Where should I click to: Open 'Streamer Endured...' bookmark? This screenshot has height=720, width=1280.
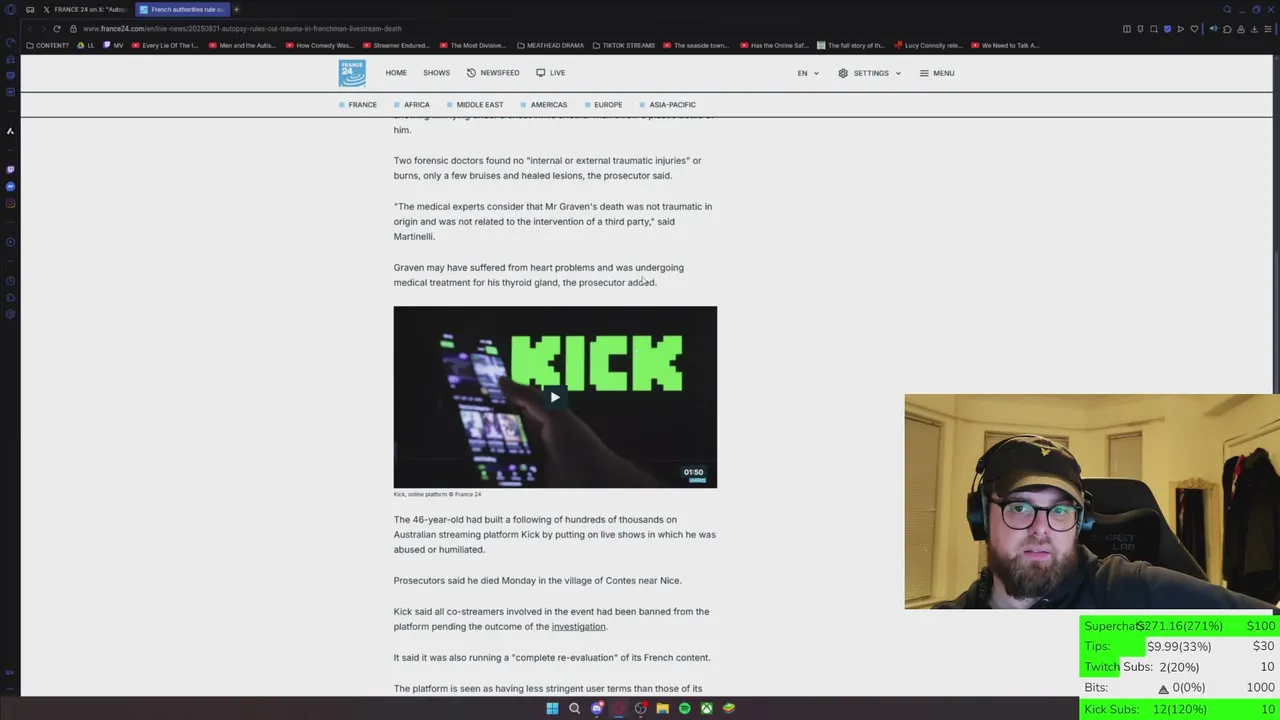(396, 45)
